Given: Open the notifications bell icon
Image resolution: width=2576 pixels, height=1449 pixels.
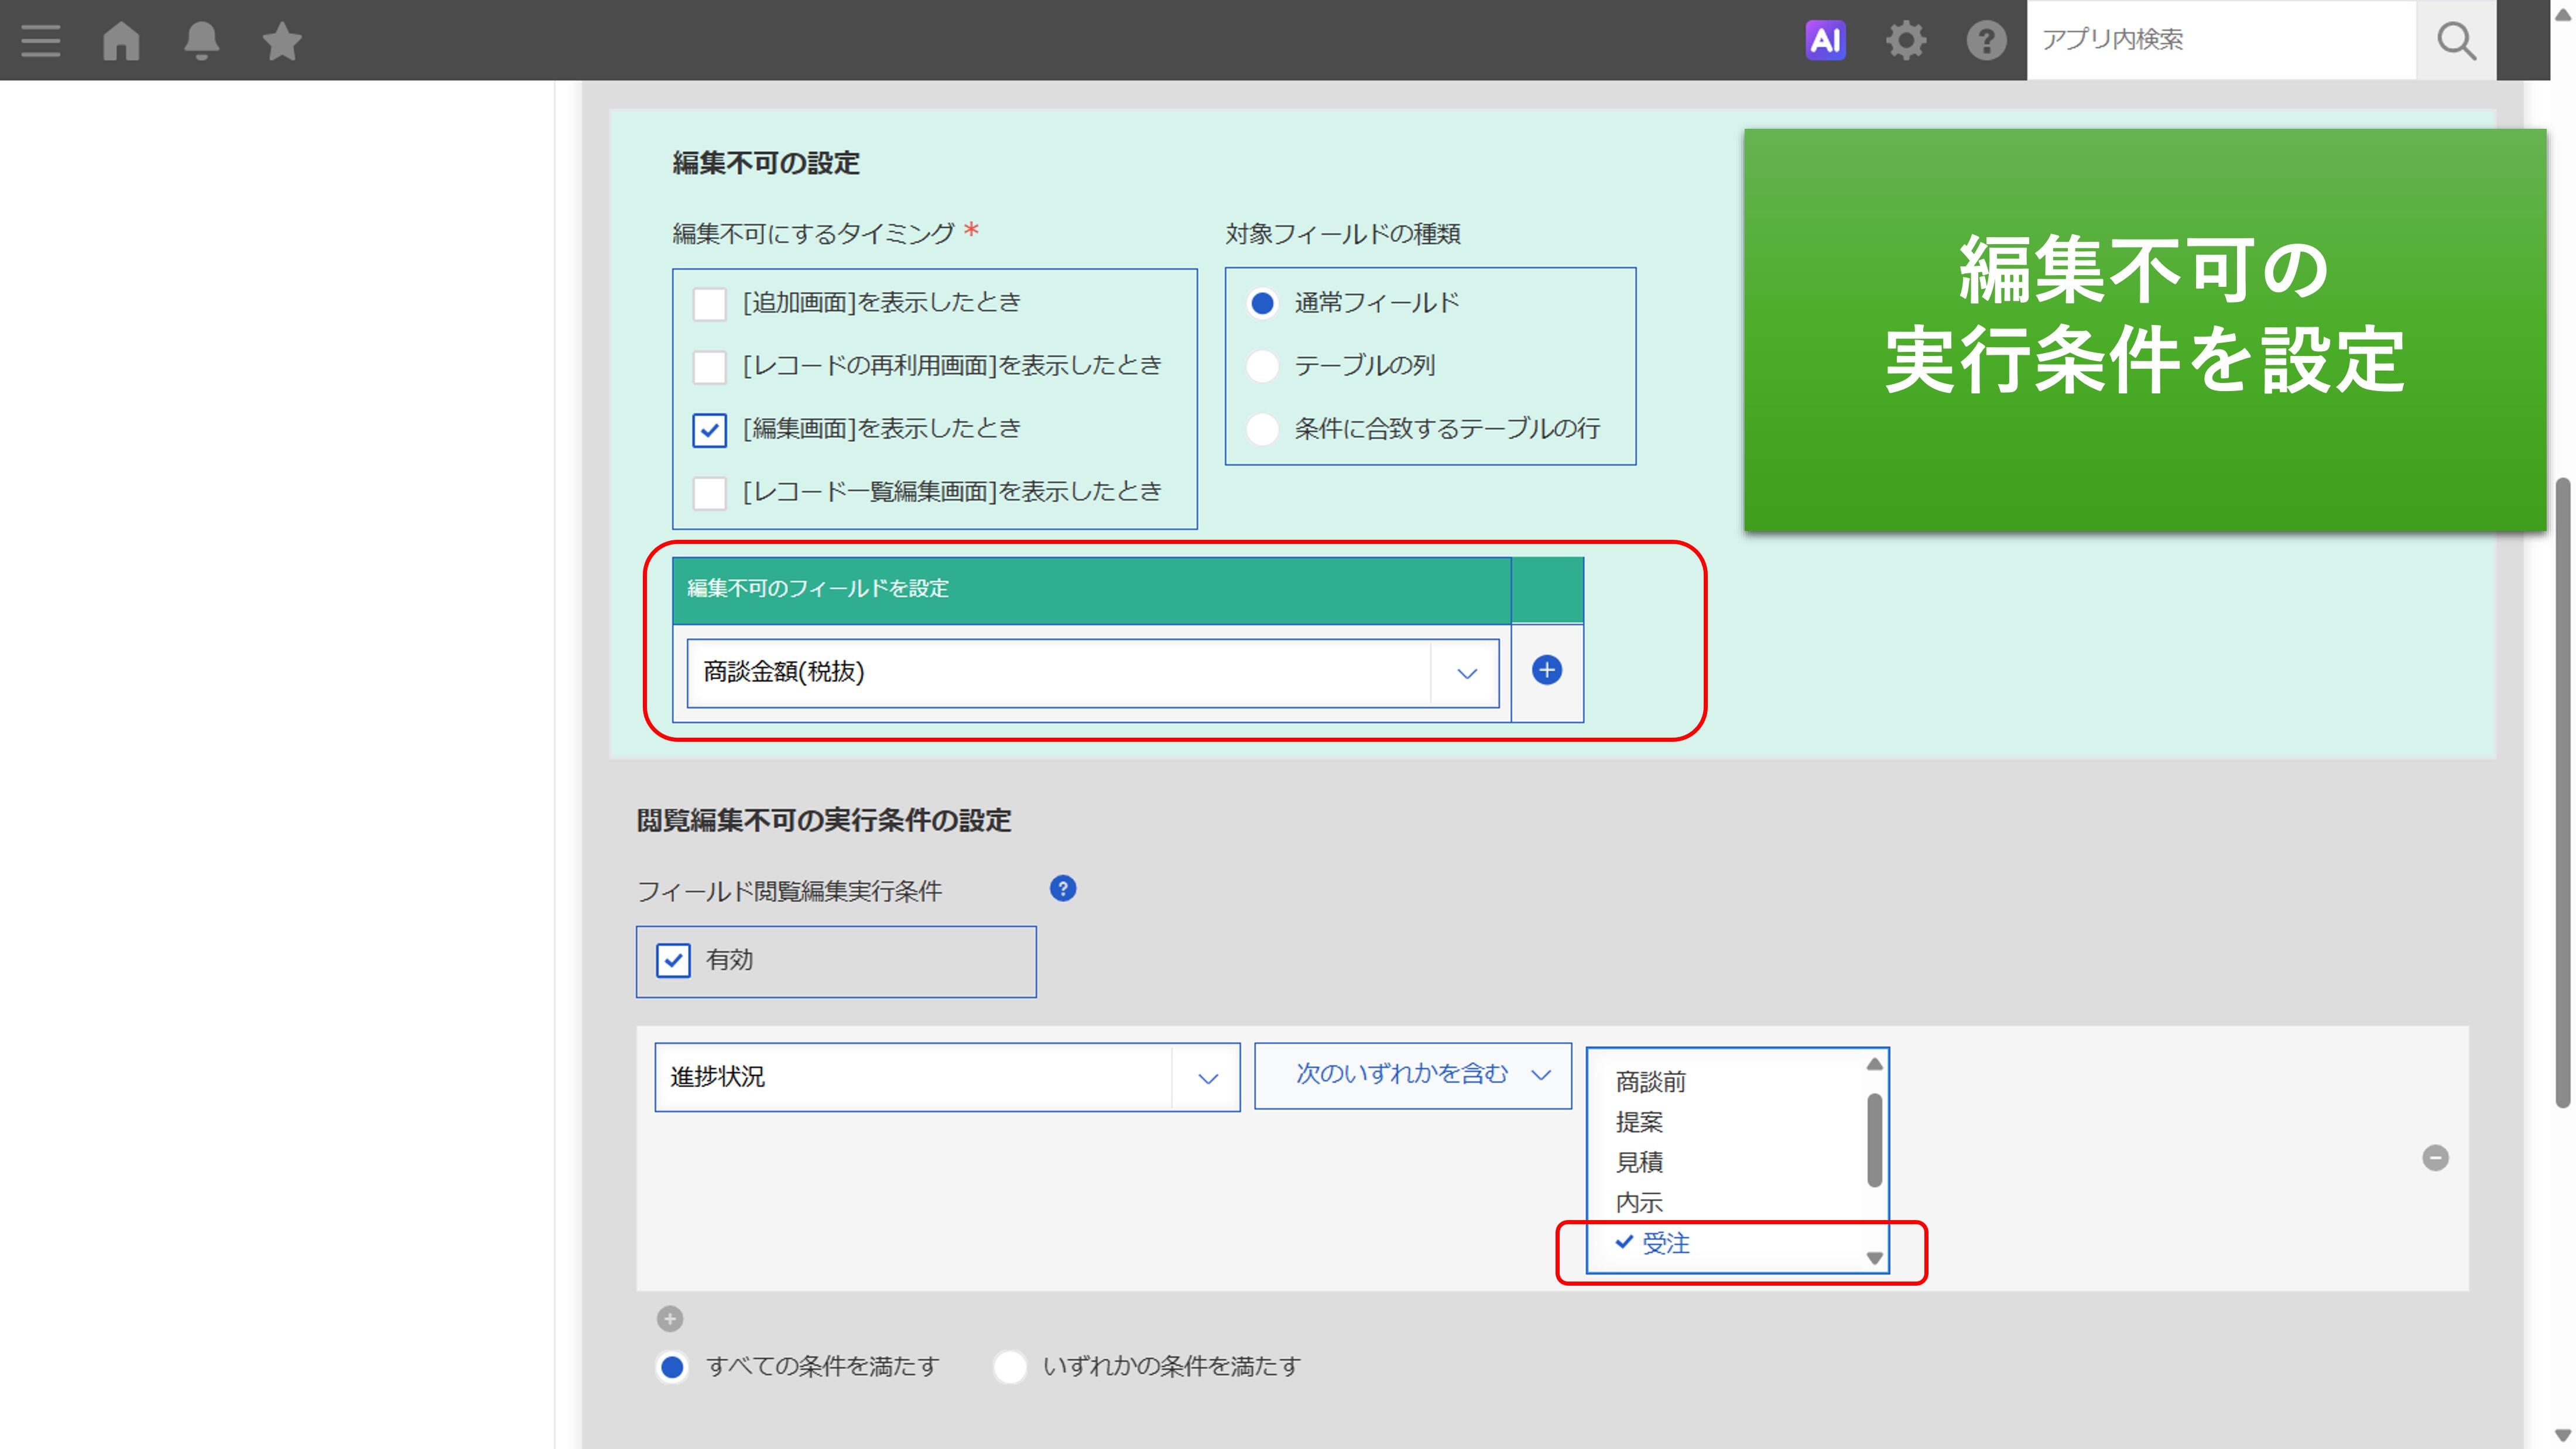Looking at the screenshot, I should click(x=201, y=41).
